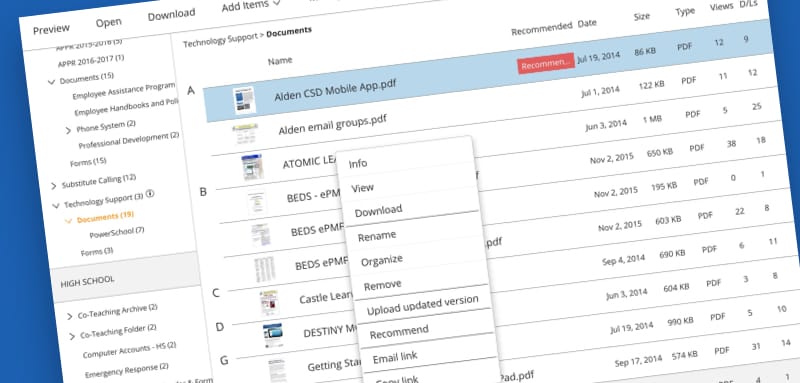The height and width of the screenshot is (383, 800).
Task: Follow the Technology Support breadcrumb link
Action: click(x=220, y=38)
